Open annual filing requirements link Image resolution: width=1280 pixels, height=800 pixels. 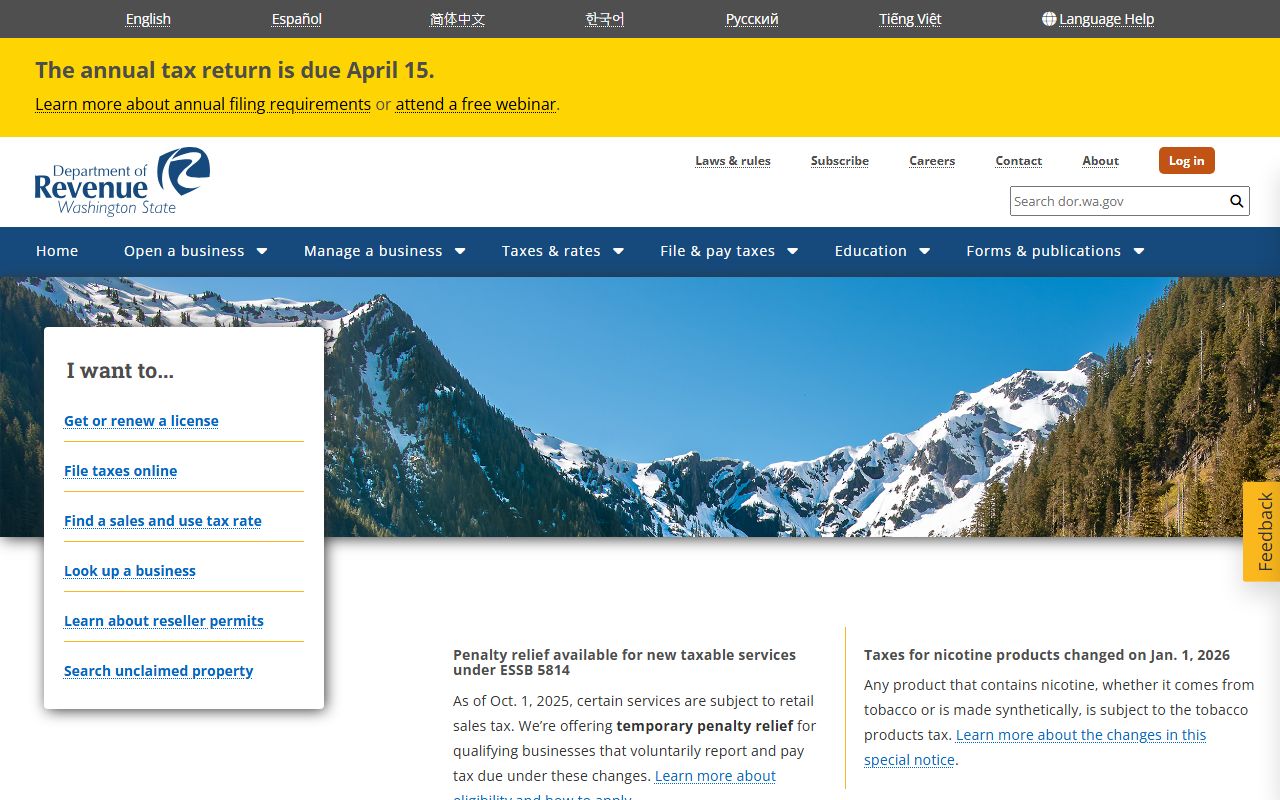coord(203,104)
